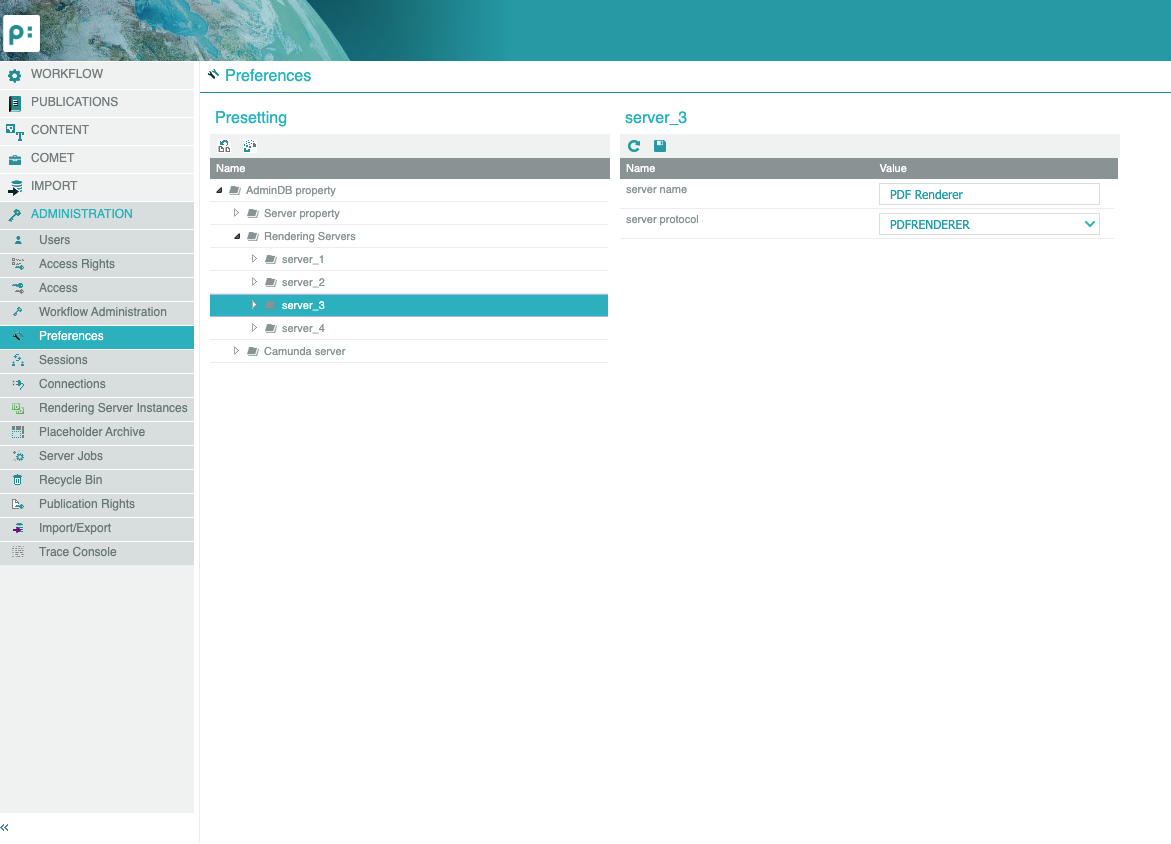The width and height of the screenshot is (1171, 844).
Task: Open the PUBLICATIONS menu section
Action: tap(74, 102)
